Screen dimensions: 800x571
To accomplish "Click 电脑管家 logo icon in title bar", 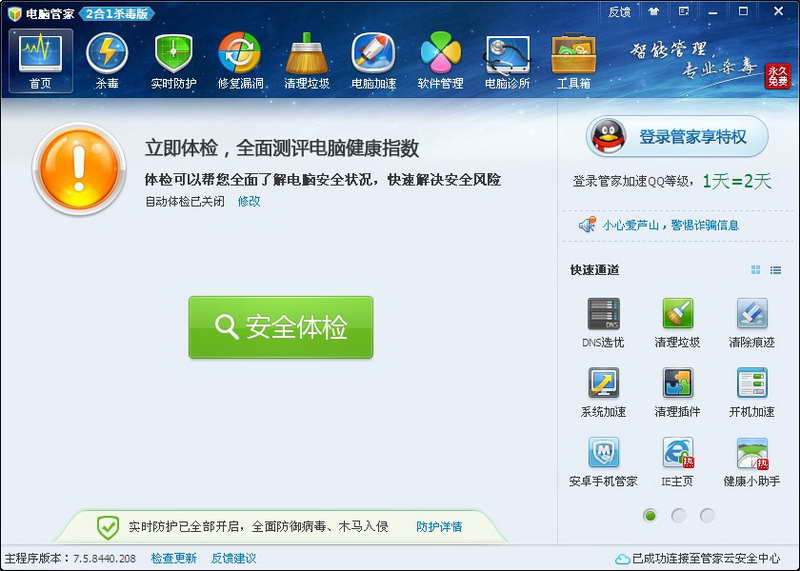I will tap(15, 13).
